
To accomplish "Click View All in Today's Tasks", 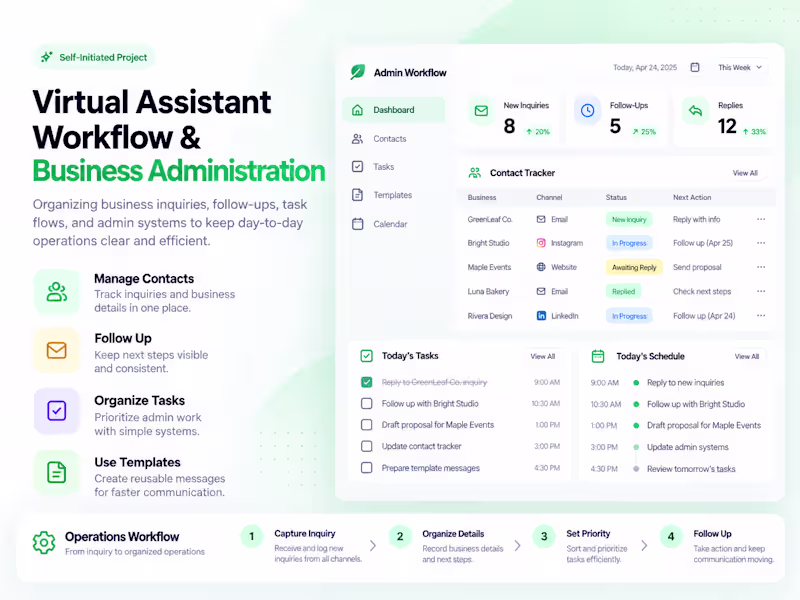I will 542,356.
